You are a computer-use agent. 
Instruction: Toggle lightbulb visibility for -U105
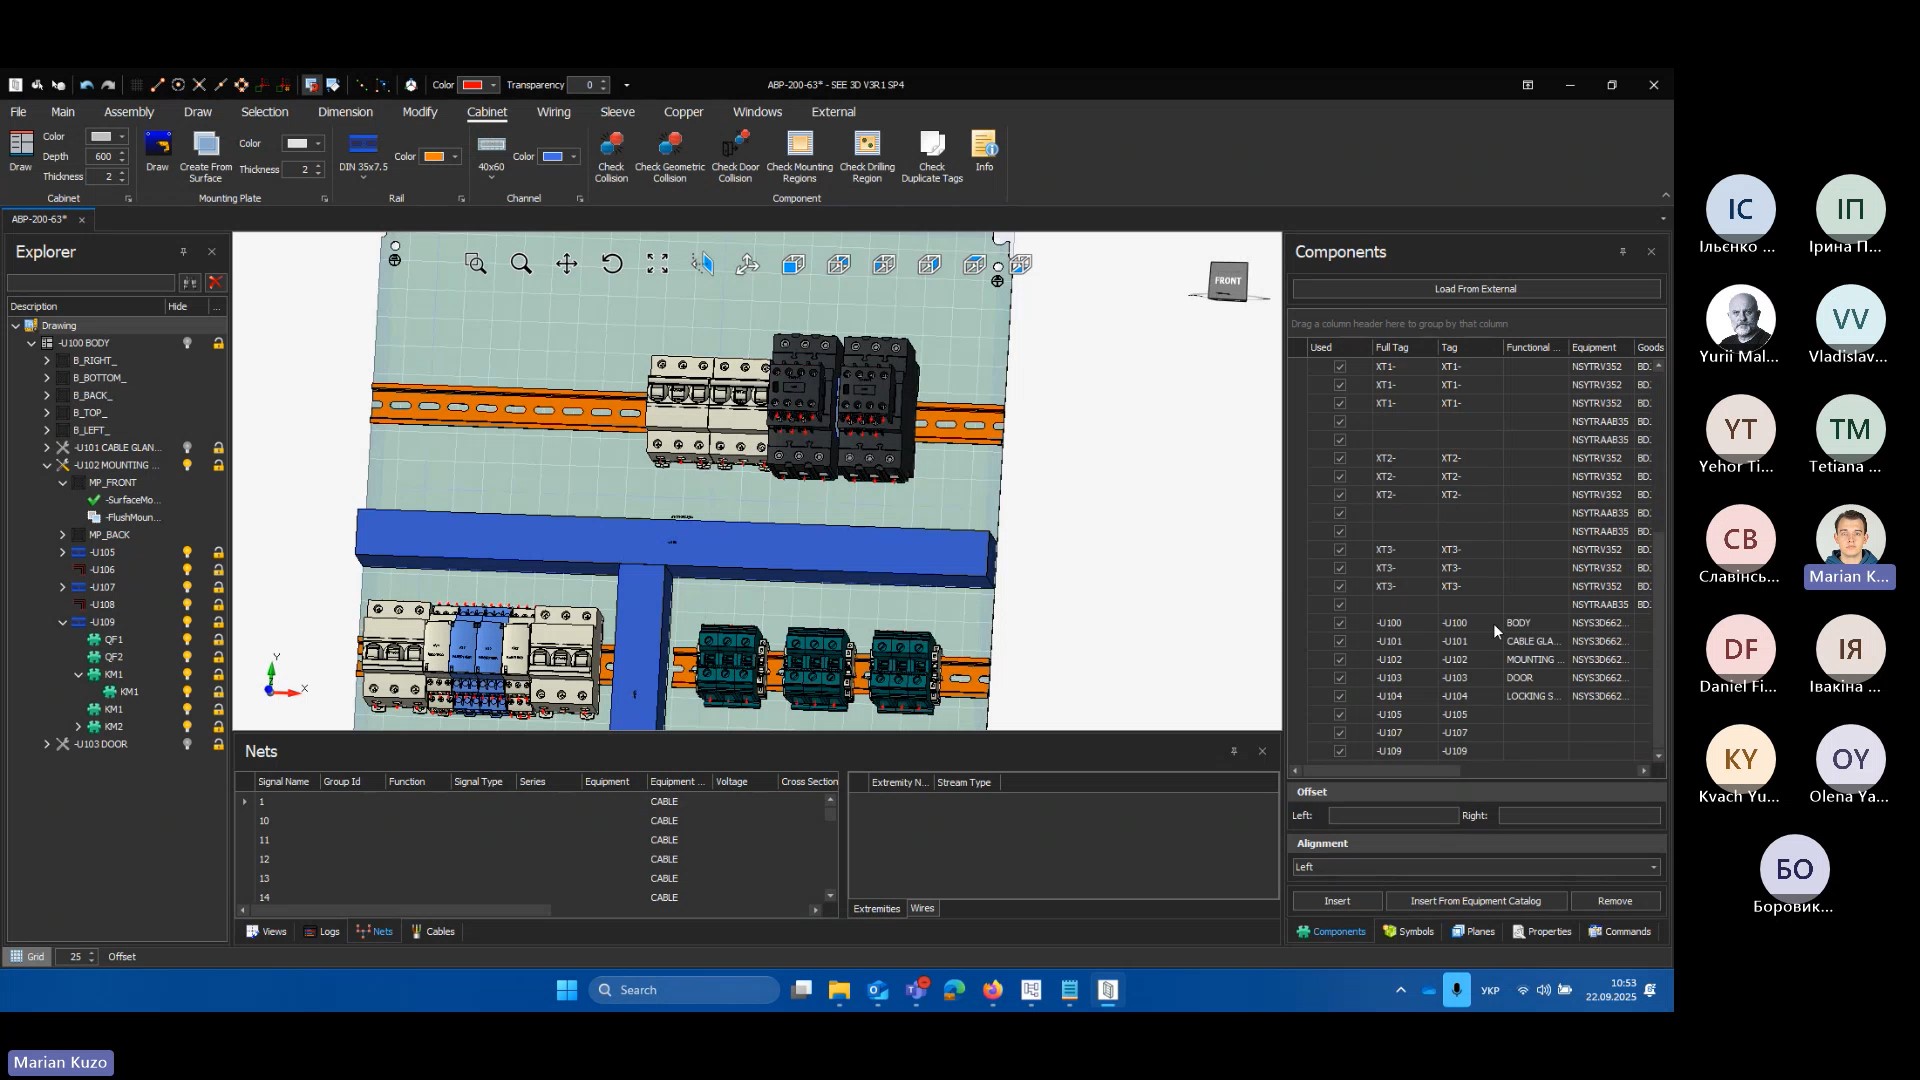tap(187, 552)
